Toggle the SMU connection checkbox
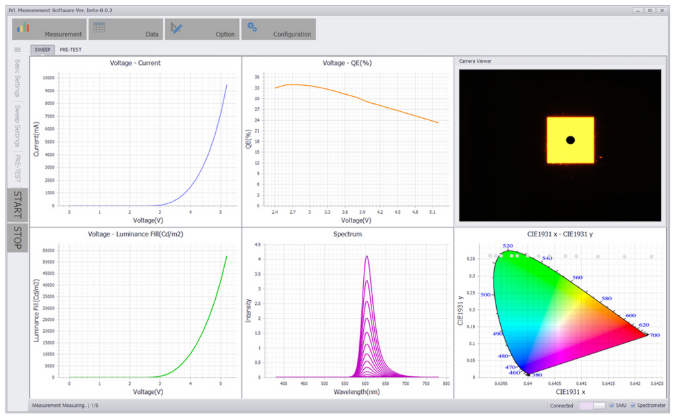This screenshot has height=417, width=674. pyautogui.click(x=611, y=405)
